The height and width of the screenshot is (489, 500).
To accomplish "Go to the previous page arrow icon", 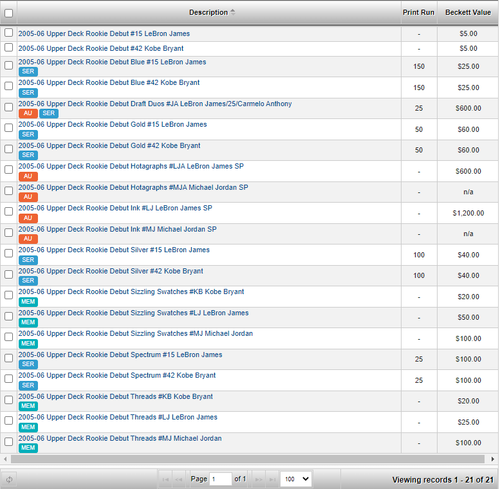I will click(178, 479).
